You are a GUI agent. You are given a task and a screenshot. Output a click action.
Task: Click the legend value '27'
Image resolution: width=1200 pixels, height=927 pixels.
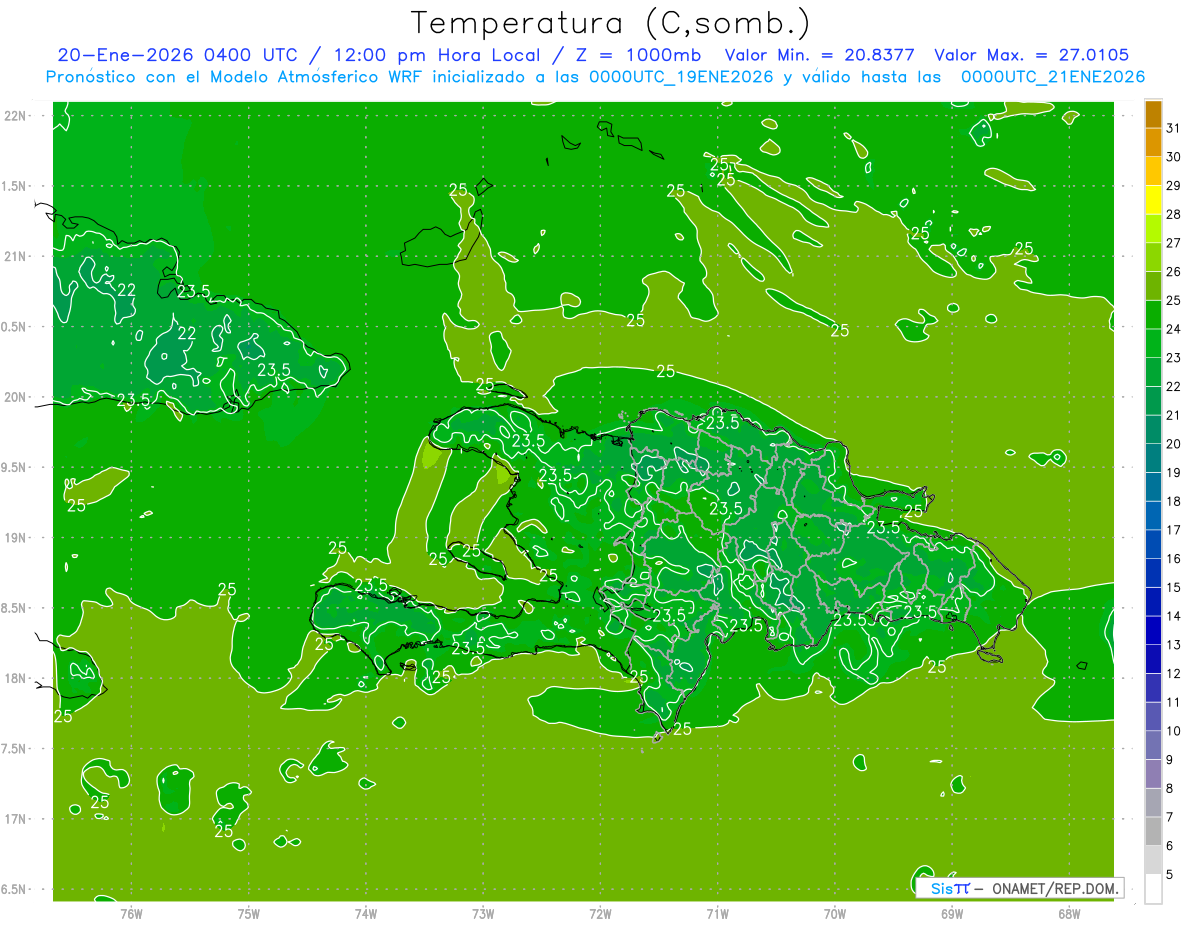[1173, 243]
